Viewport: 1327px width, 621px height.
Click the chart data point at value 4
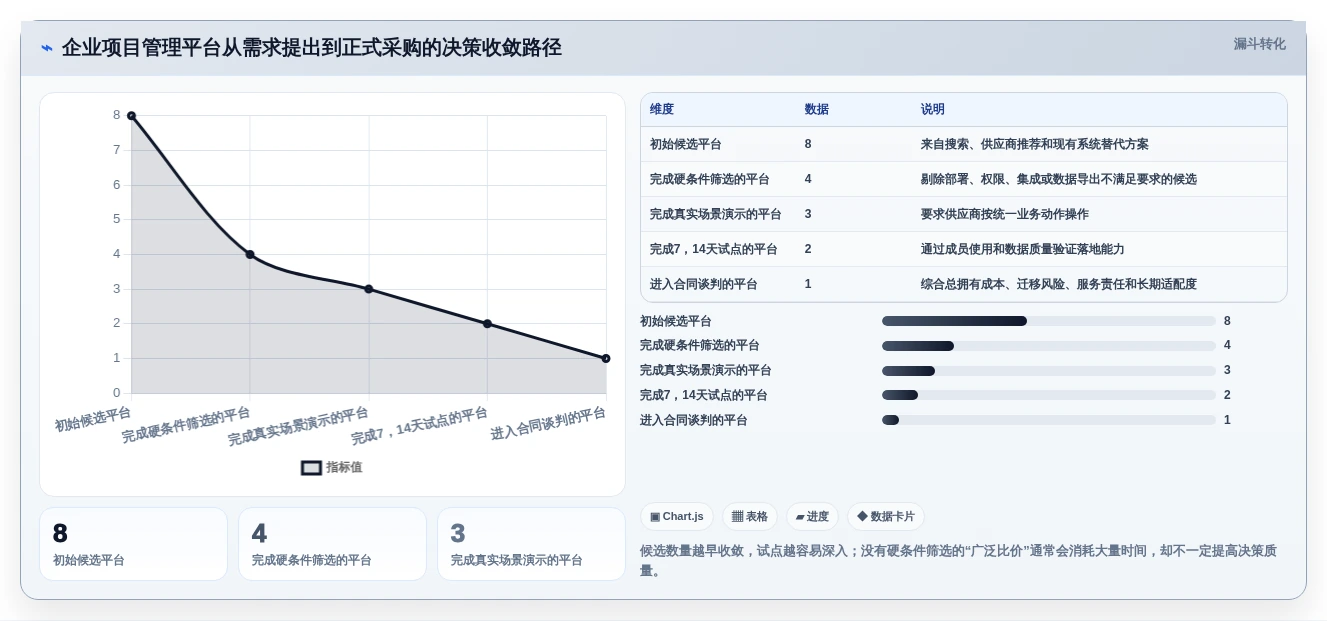tap(250, 254)
